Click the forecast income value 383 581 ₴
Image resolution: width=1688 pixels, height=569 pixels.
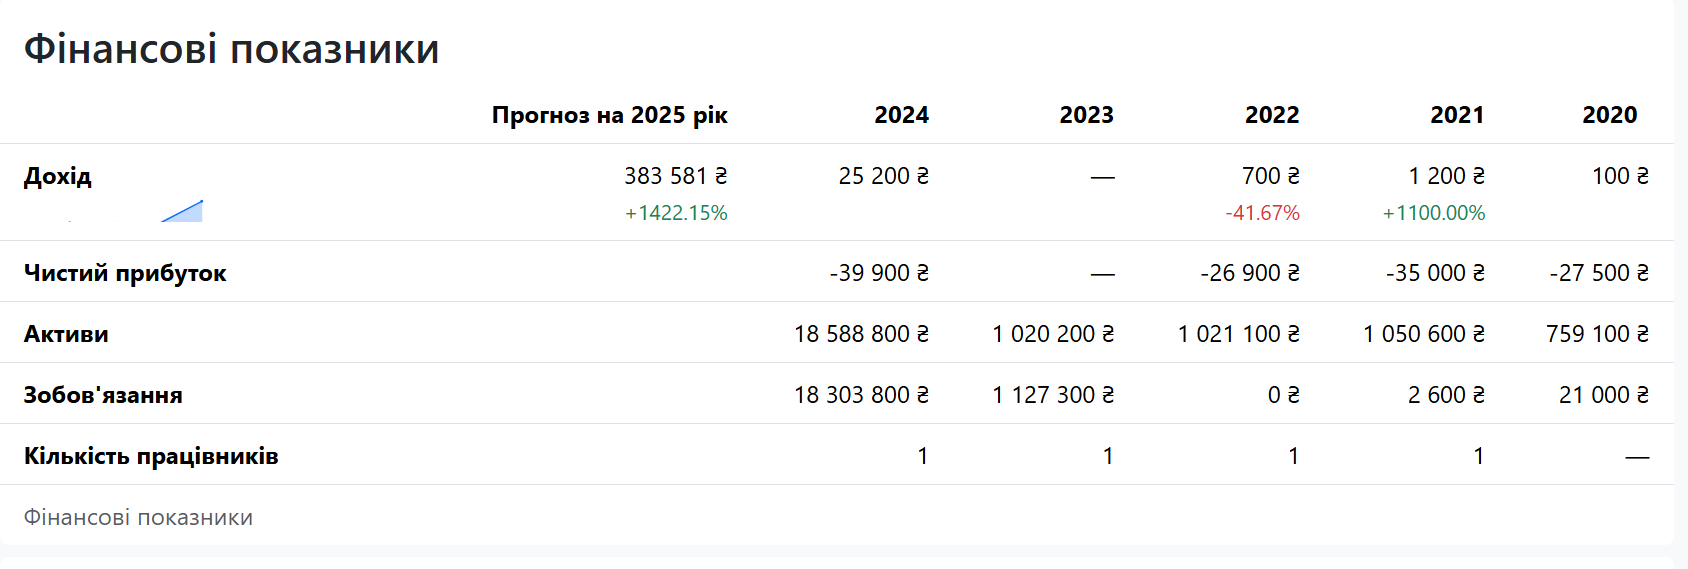[675, 176]
